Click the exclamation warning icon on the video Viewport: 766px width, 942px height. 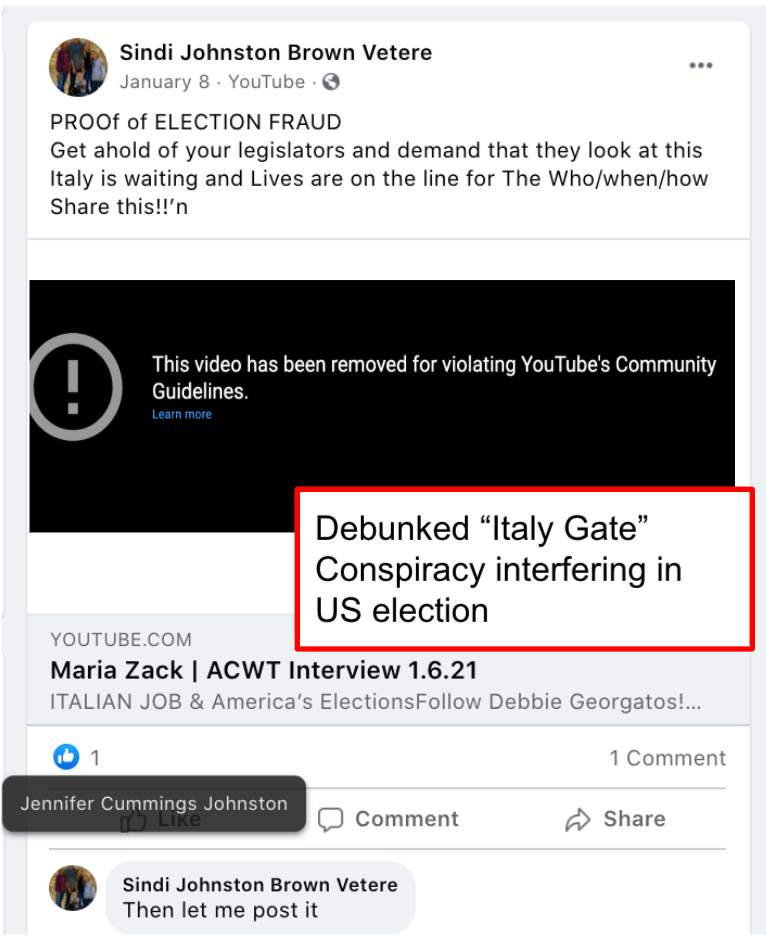click(74, 387)
